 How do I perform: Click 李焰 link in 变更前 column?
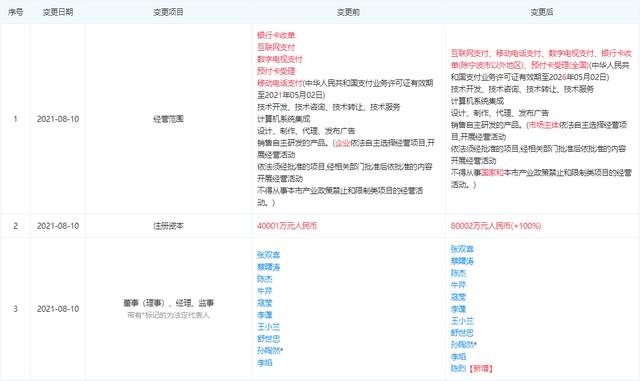pos(264,363)
